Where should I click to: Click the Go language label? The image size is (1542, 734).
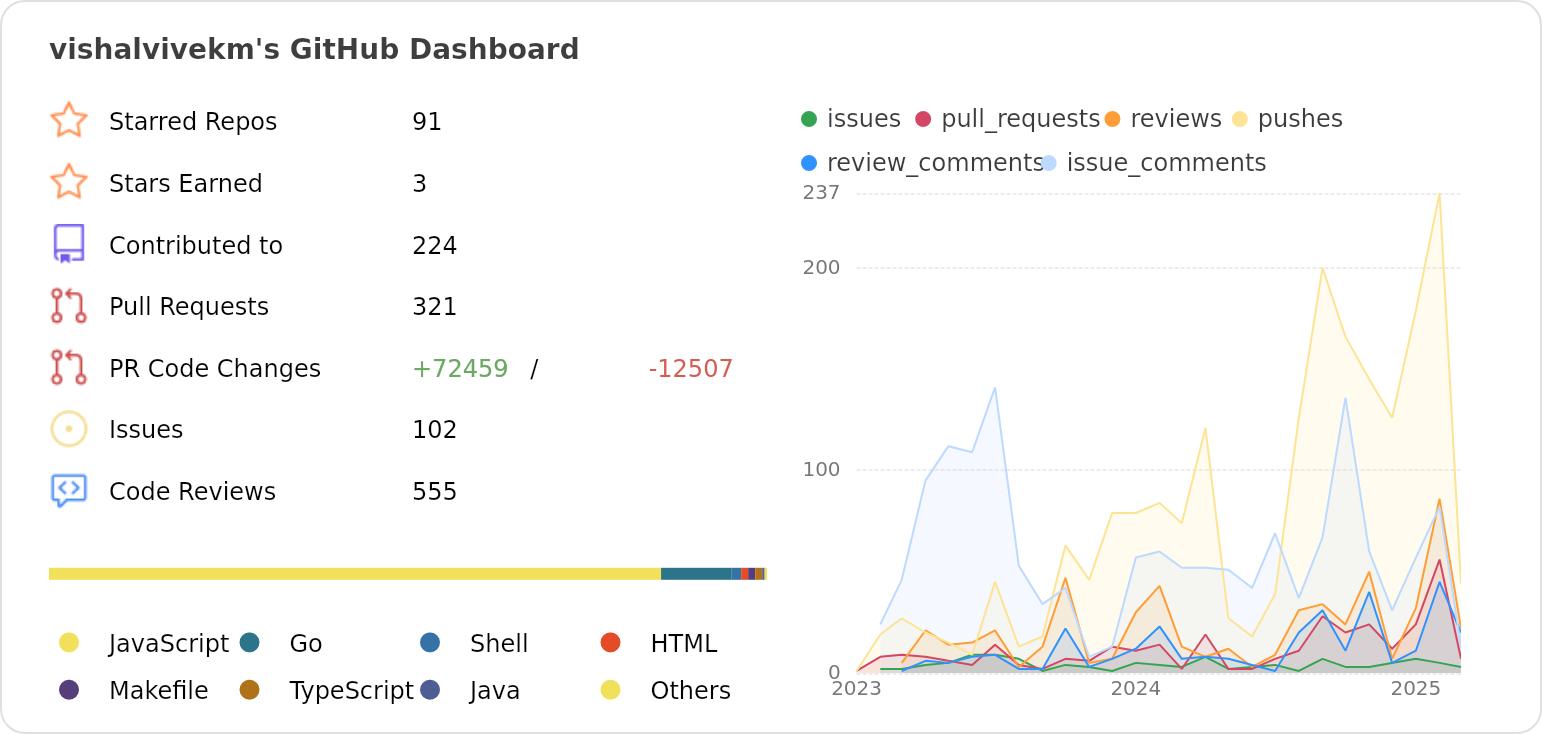pyautogui.click(x=306, y=644)
